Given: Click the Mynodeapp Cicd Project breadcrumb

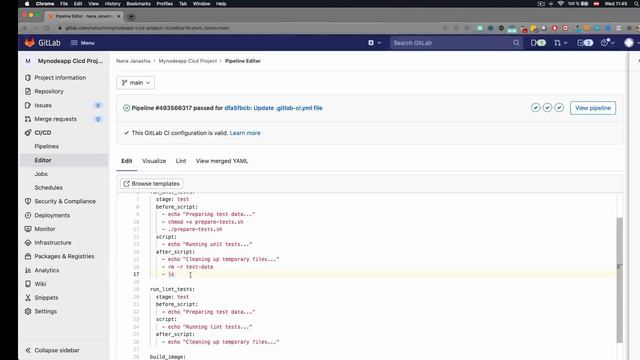Looking at the screenshot, I should pyautogui.click(x=188, y=61).
